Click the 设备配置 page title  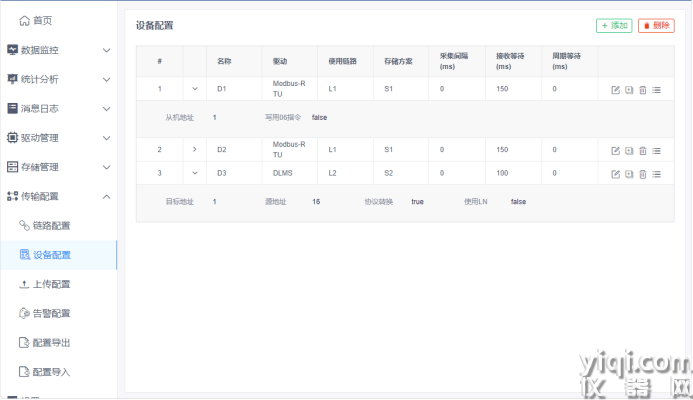tap(155, 26)
